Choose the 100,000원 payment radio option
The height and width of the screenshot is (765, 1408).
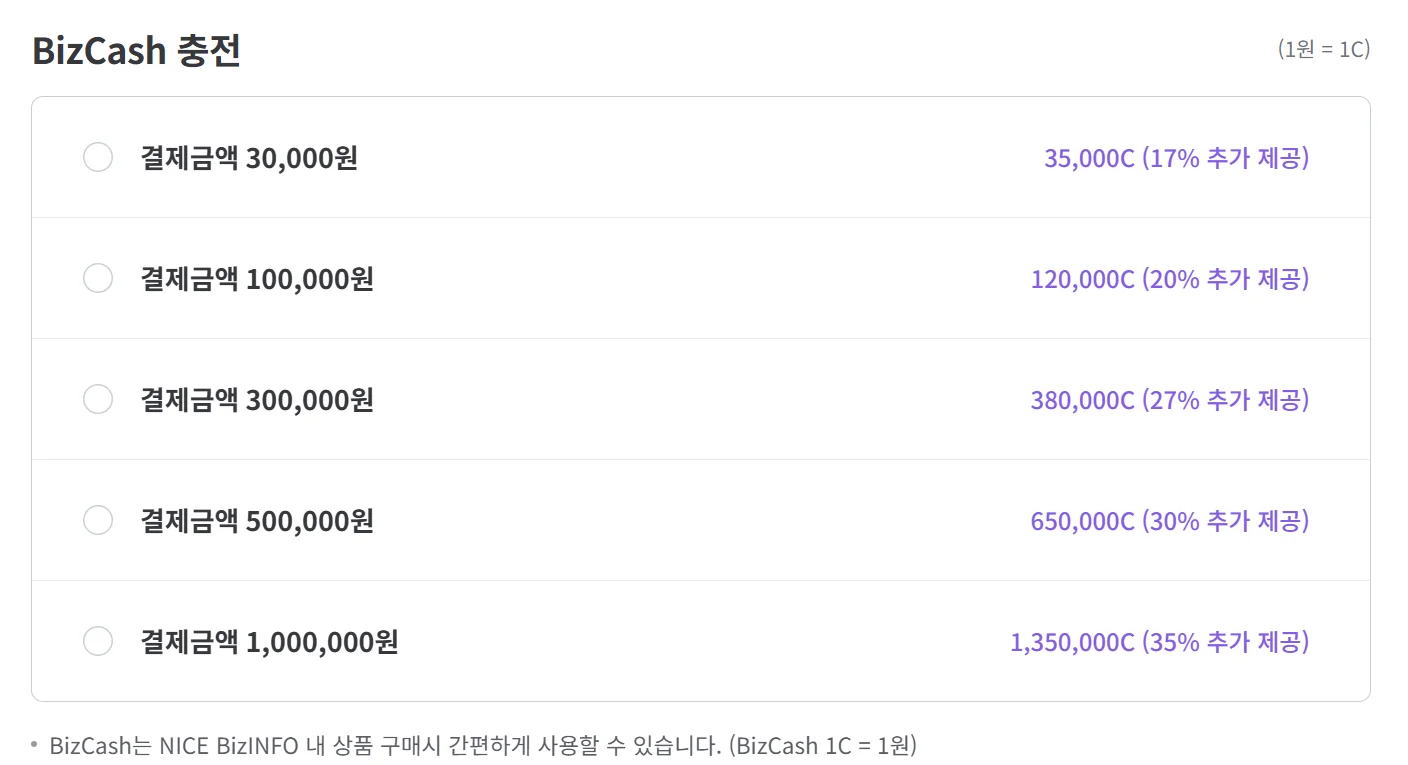[x=98, y=278]
